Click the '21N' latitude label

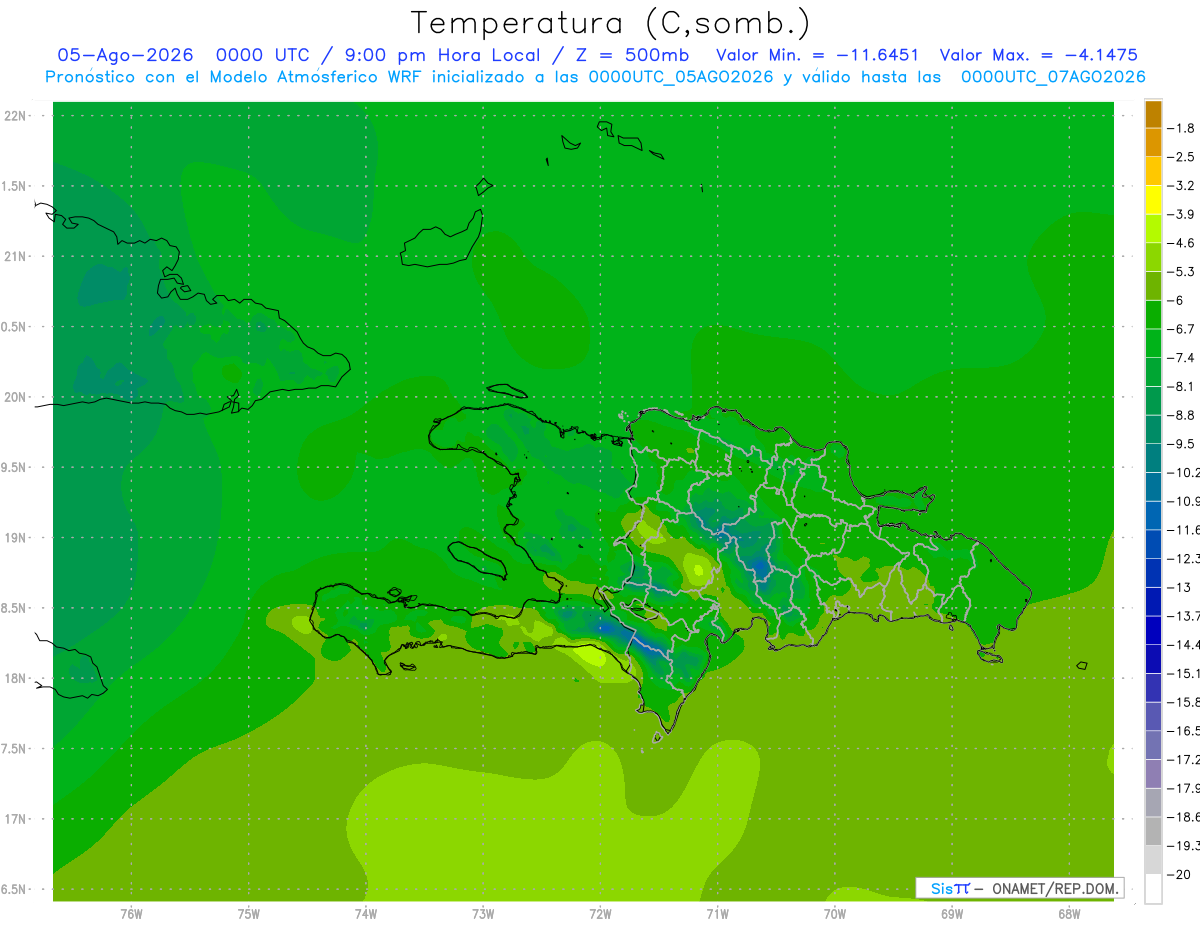(x=17, y=256)
